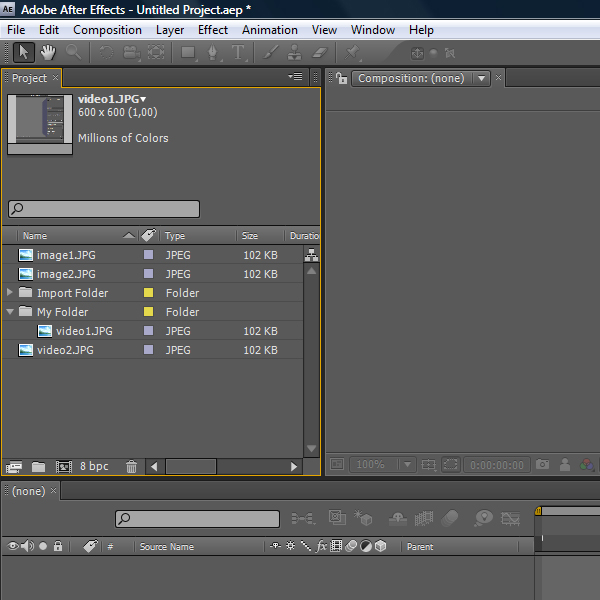Open the Window menu
The image size is (600, 600).
point(373,30)
